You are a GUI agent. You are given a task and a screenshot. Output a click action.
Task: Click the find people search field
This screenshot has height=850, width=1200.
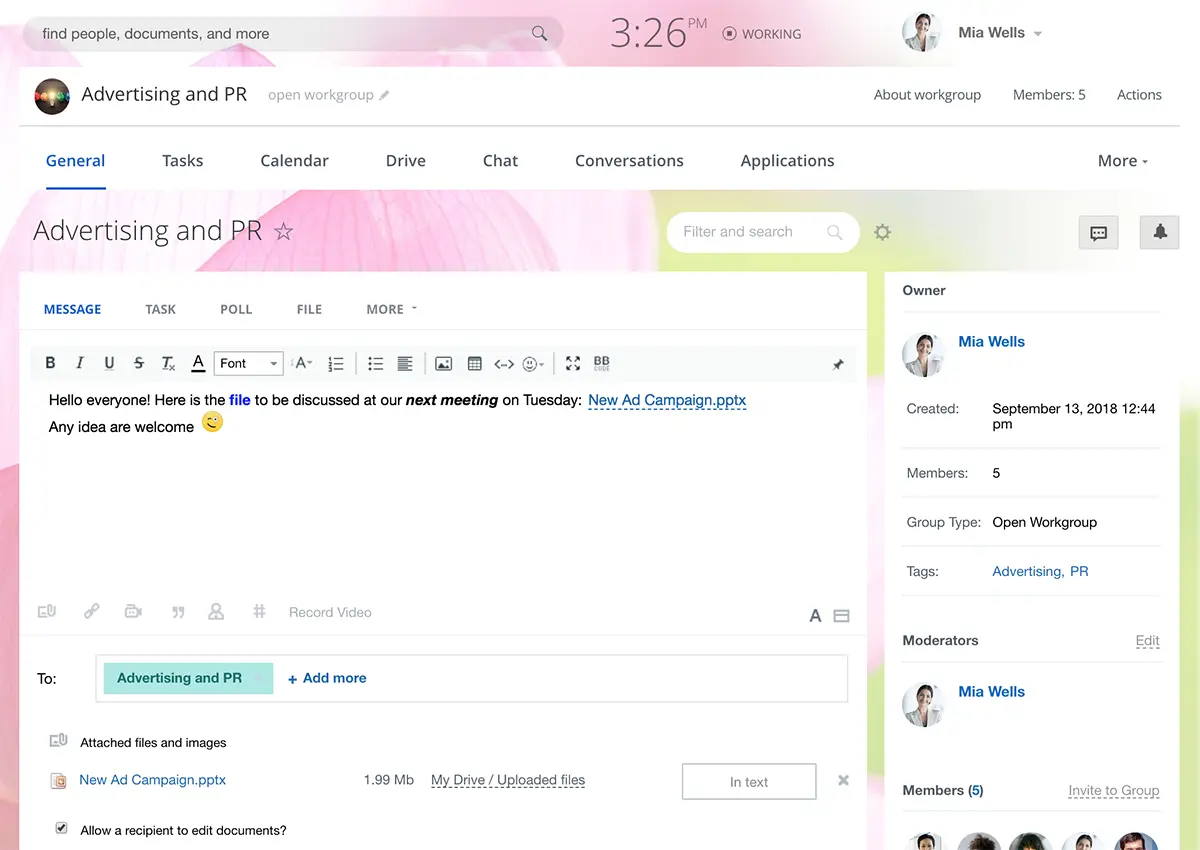tap(280, 34)
